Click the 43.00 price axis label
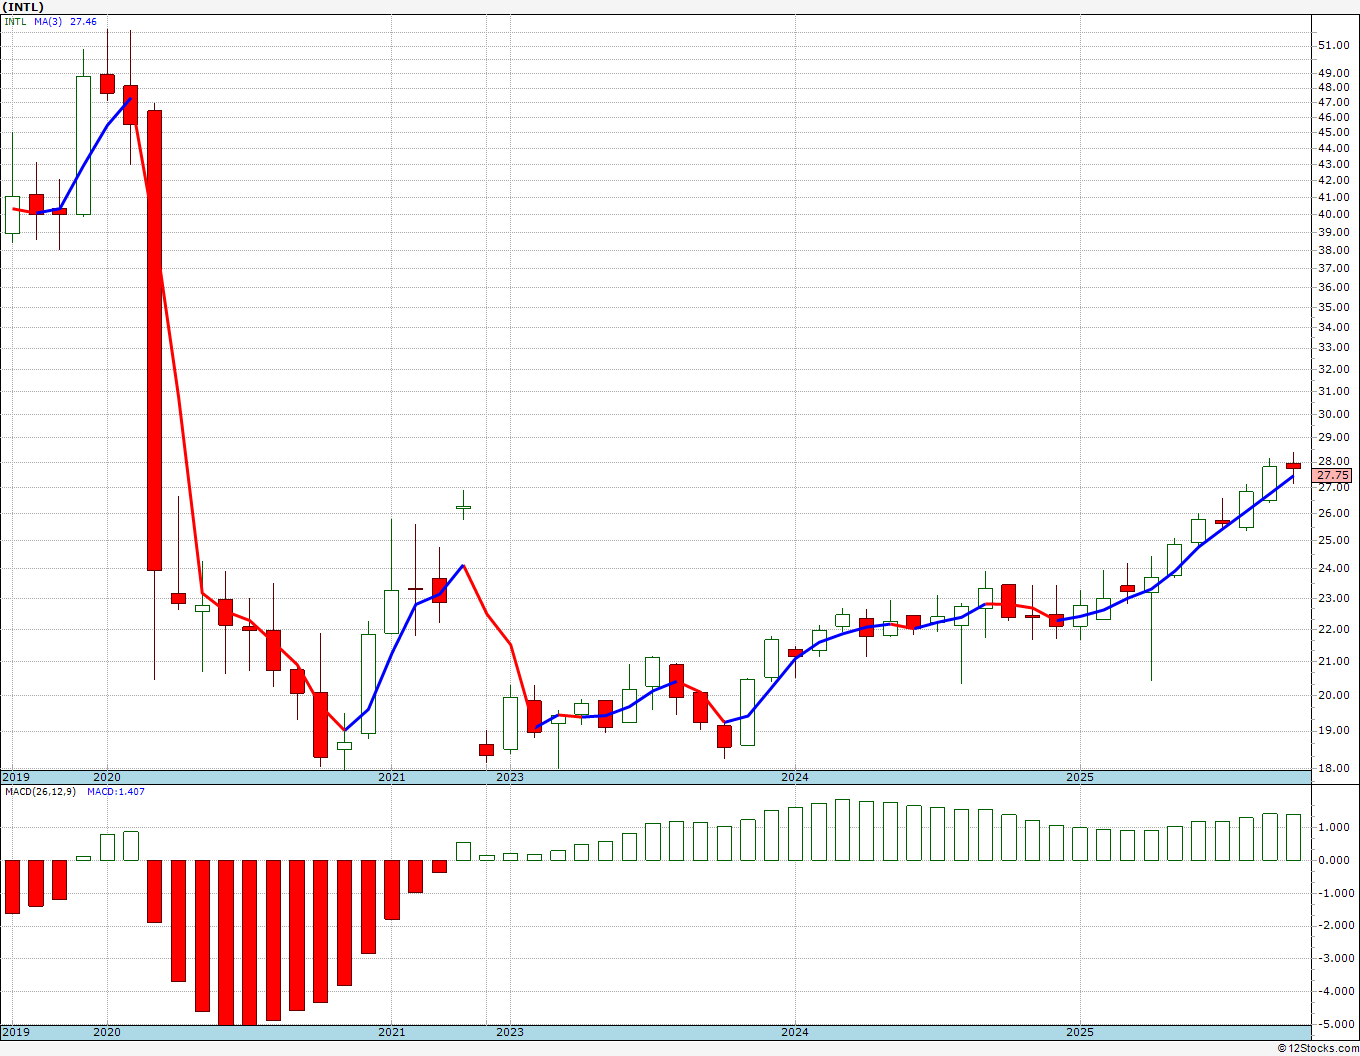The height and width of the screenshot is (1056, 1360). coord(1333,164)
